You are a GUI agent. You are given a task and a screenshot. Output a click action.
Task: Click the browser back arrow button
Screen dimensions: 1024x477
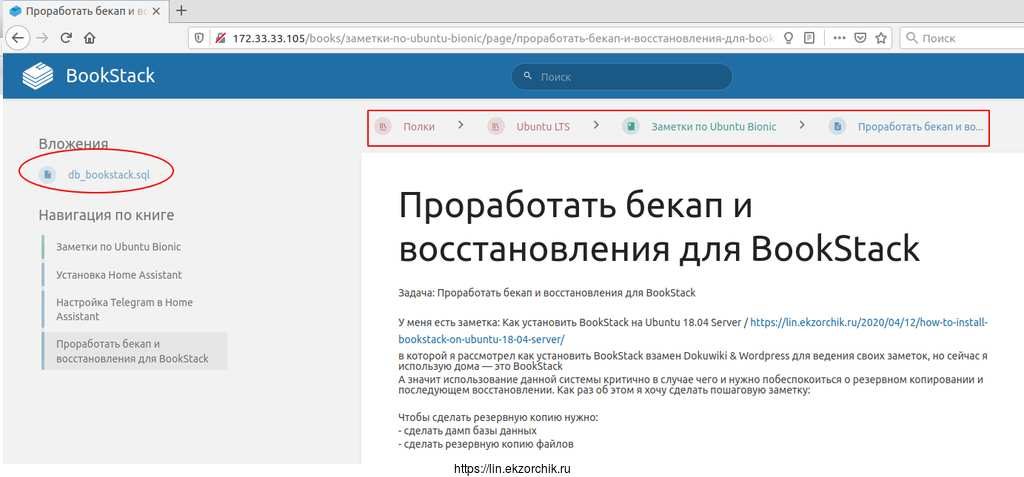pyautogui.click(x=17, y=38)
